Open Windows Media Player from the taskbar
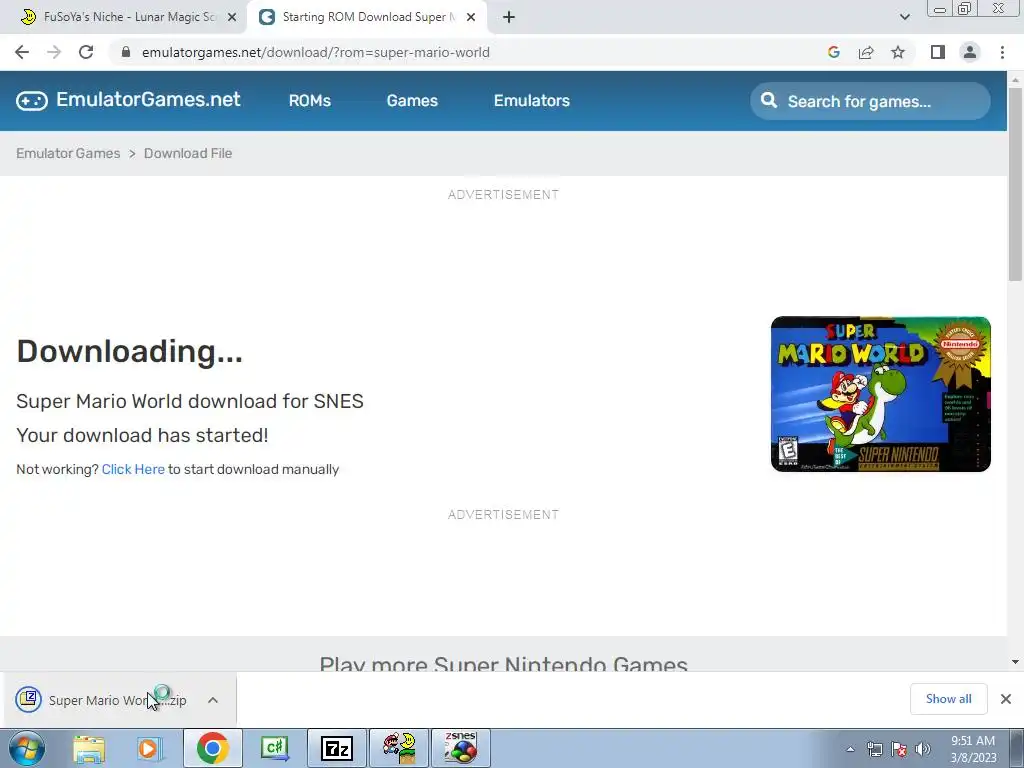Screen dimensions: 1024x768 pos(149,748)
